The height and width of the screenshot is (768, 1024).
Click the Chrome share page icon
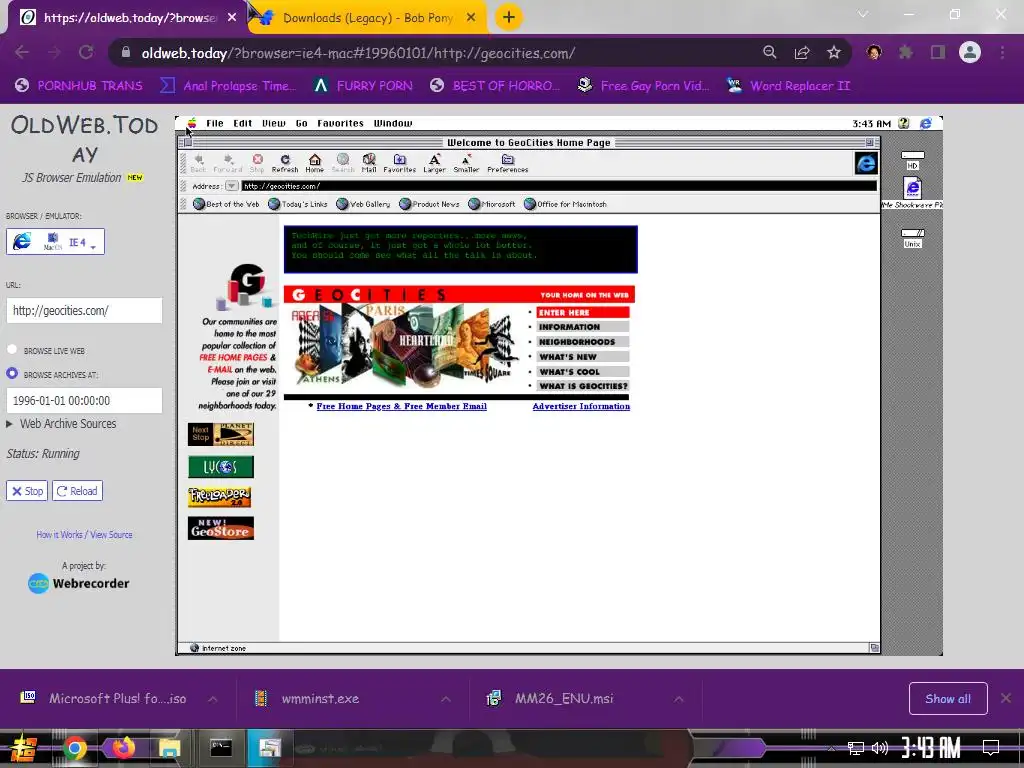(802, 53)
